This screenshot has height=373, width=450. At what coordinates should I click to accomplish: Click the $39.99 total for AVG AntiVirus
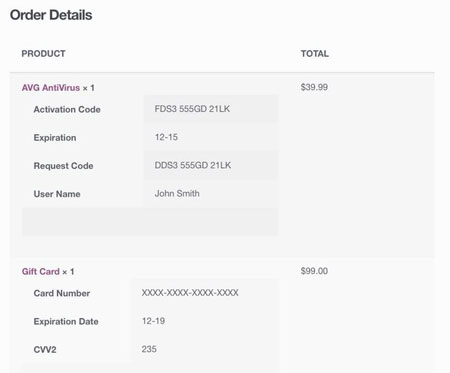point(314,87)
